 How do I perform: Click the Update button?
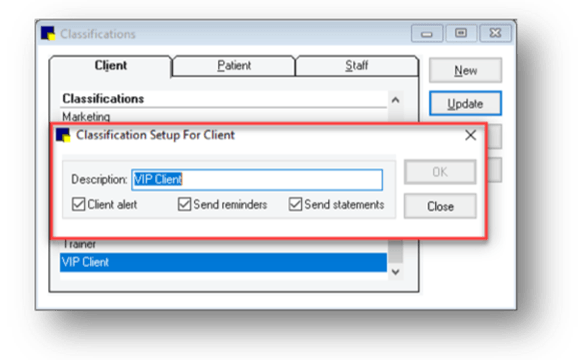pyautogui.click(x=465, y=103)
